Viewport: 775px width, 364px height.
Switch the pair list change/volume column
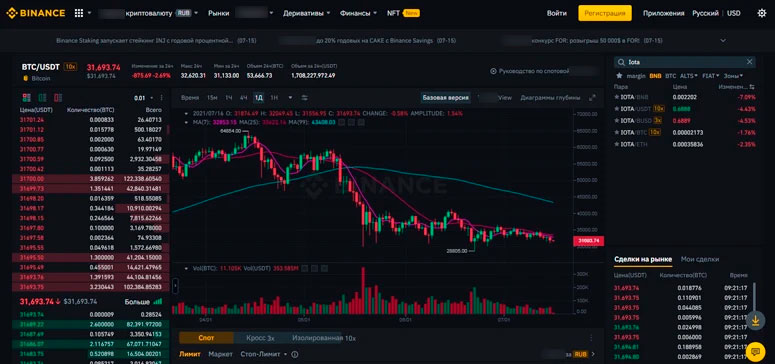coord(752,87)
